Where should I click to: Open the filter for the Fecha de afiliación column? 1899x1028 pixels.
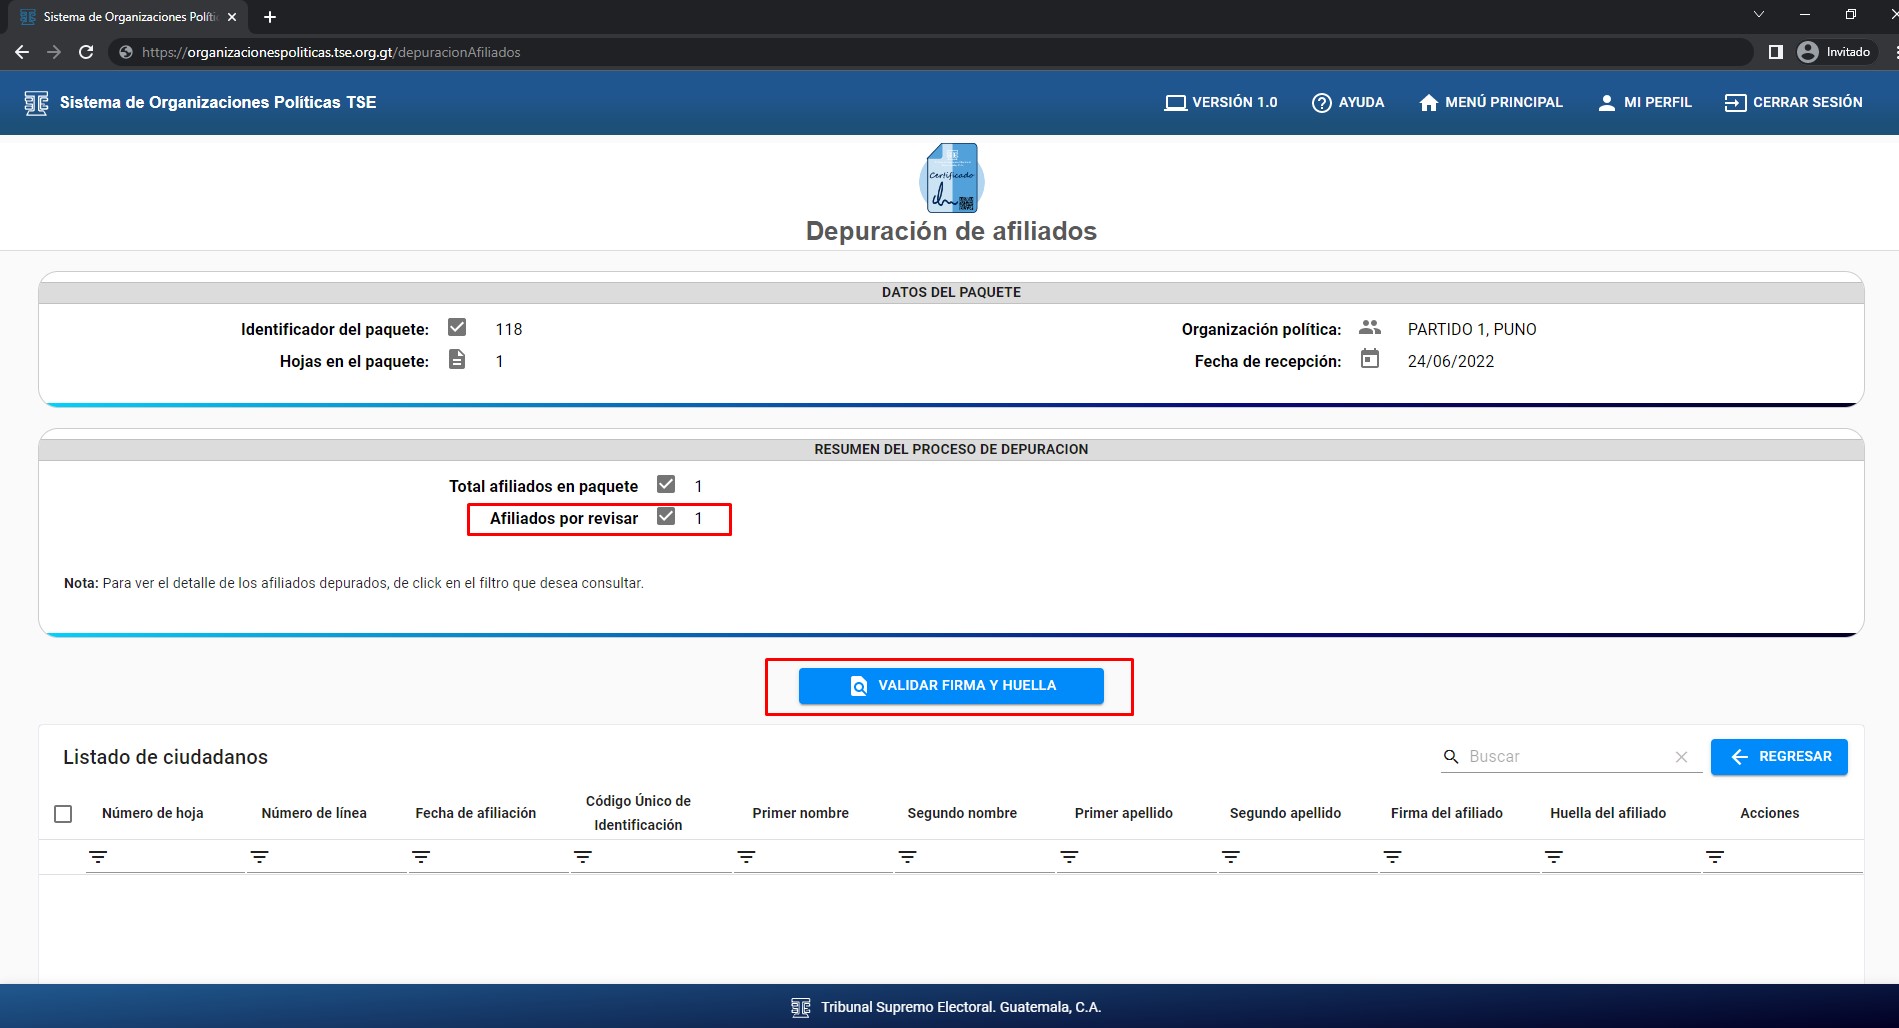(x=421, y=857)
